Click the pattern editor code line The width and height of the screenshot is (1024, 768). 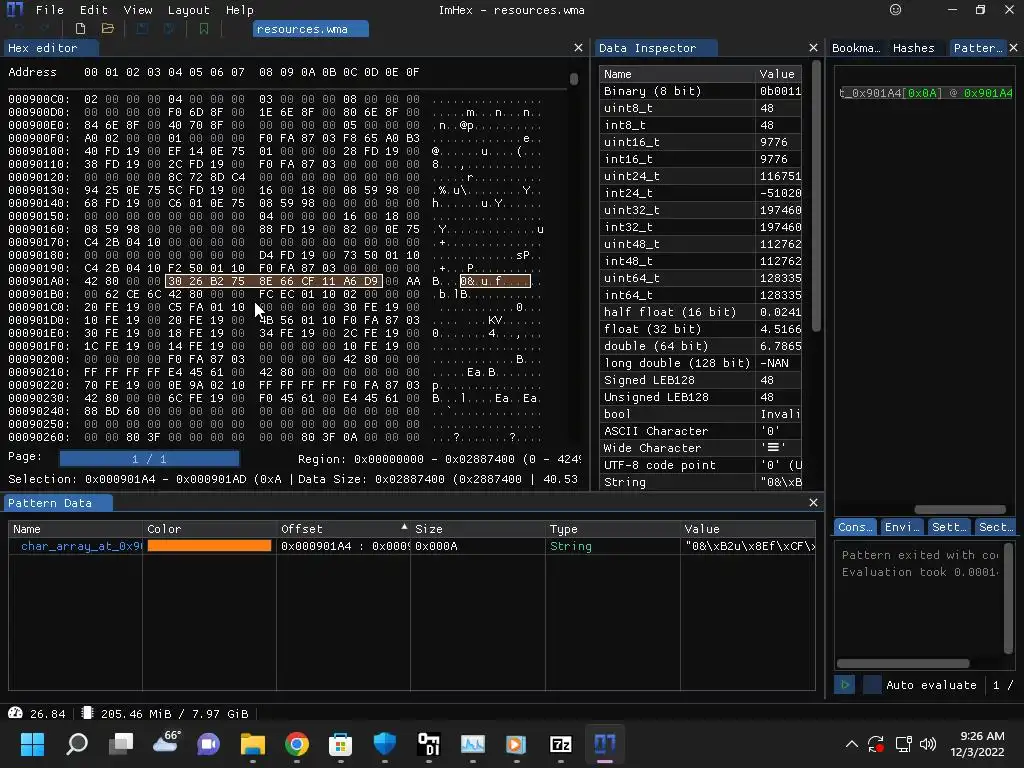point(926,93)
